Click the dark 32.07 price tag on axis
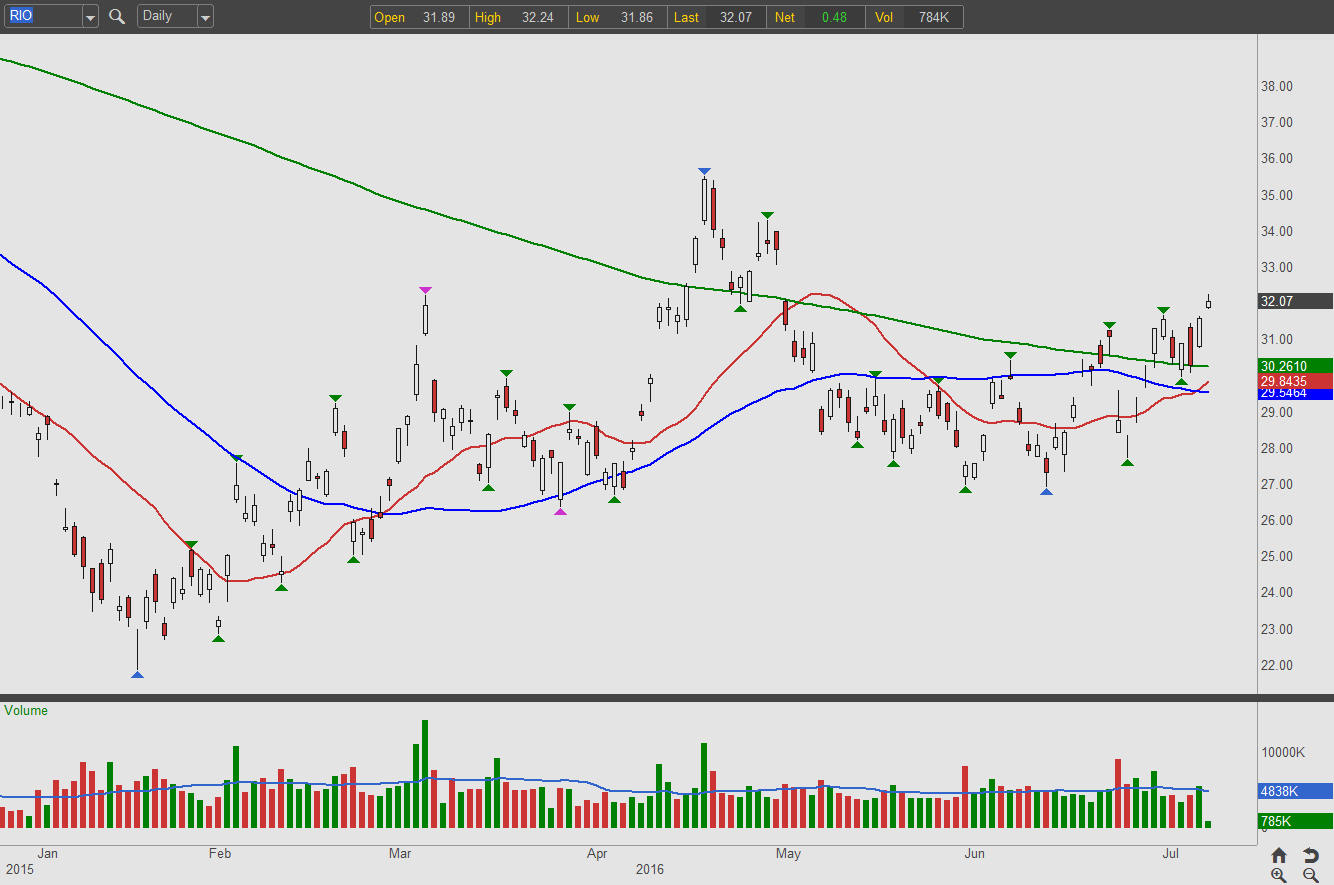 click(1295, 301)
